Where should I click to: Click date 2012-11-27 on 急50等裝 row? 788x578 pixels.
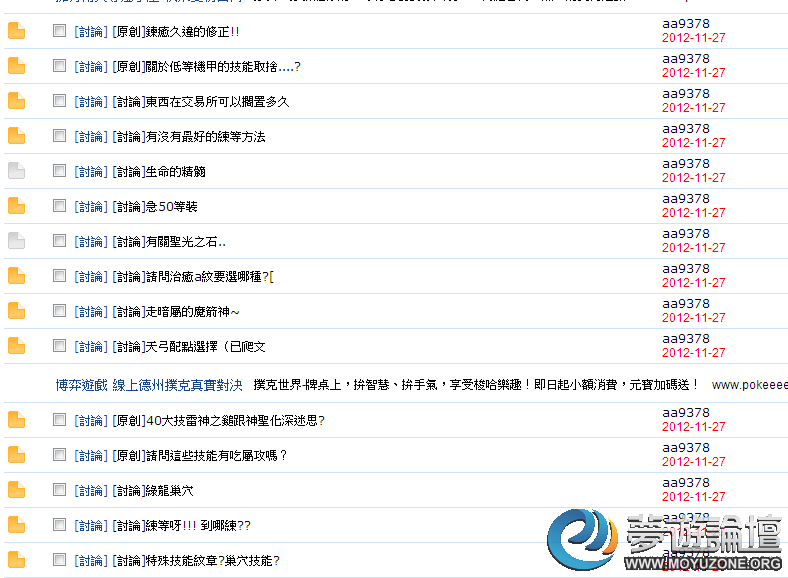point(694,213)
